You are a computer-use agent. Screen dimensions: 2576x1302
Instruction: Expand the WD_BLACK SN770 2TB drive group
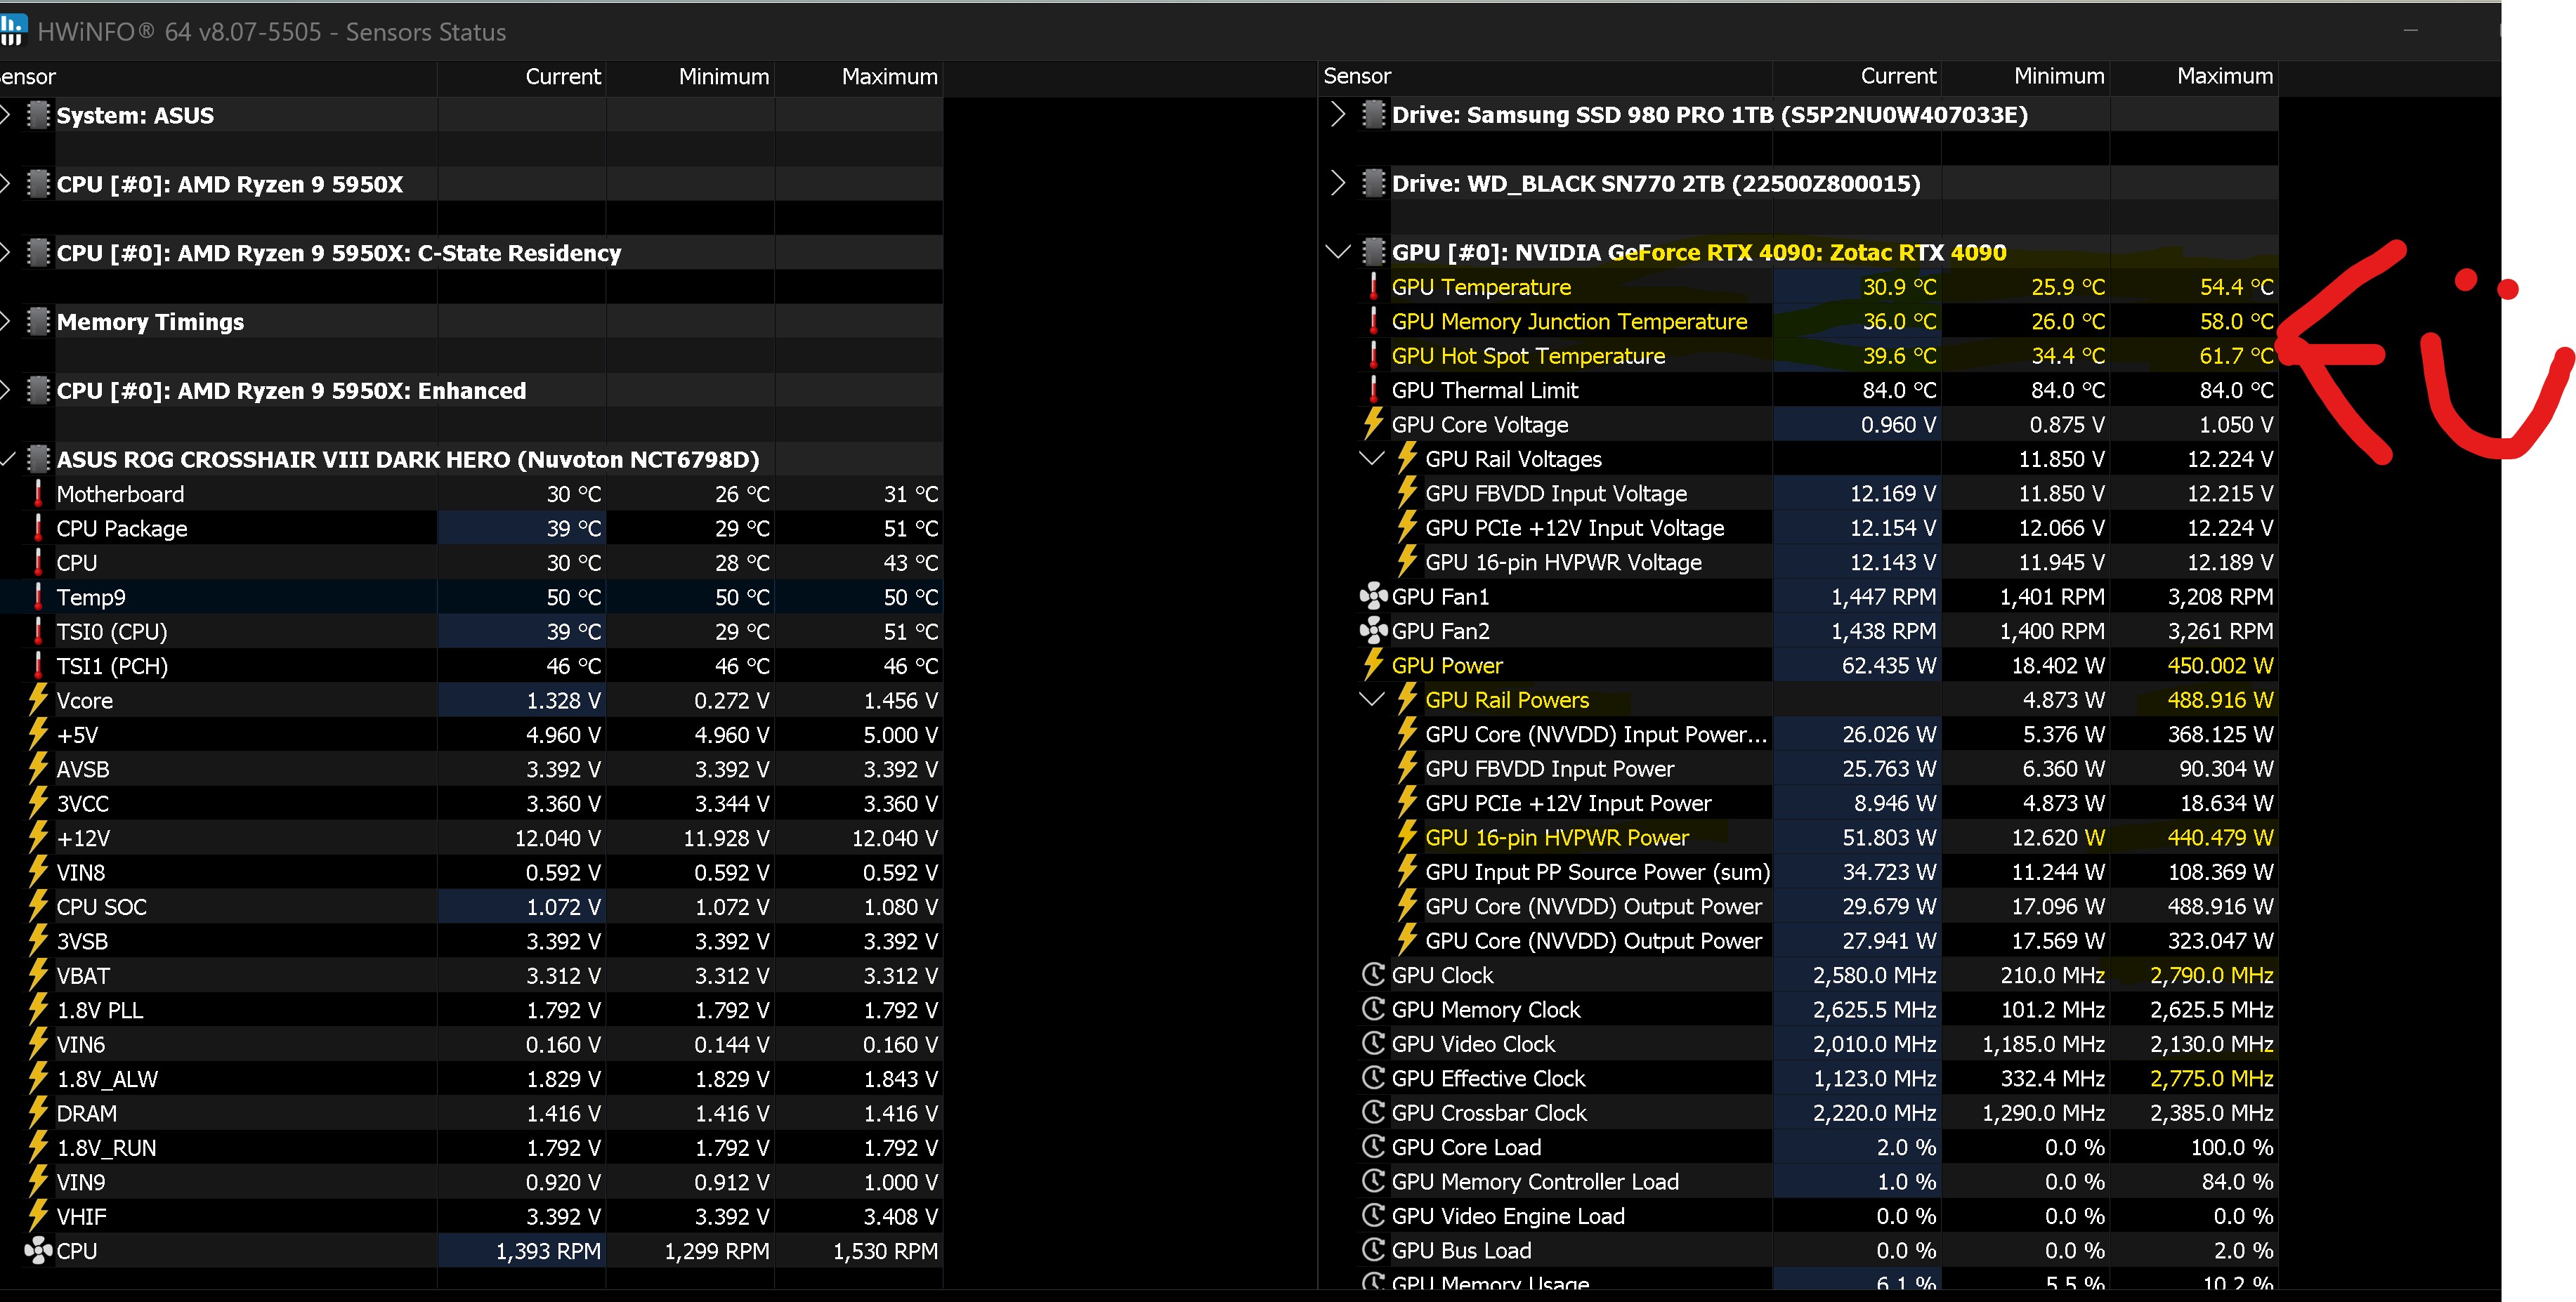(x=1338, y=183)
